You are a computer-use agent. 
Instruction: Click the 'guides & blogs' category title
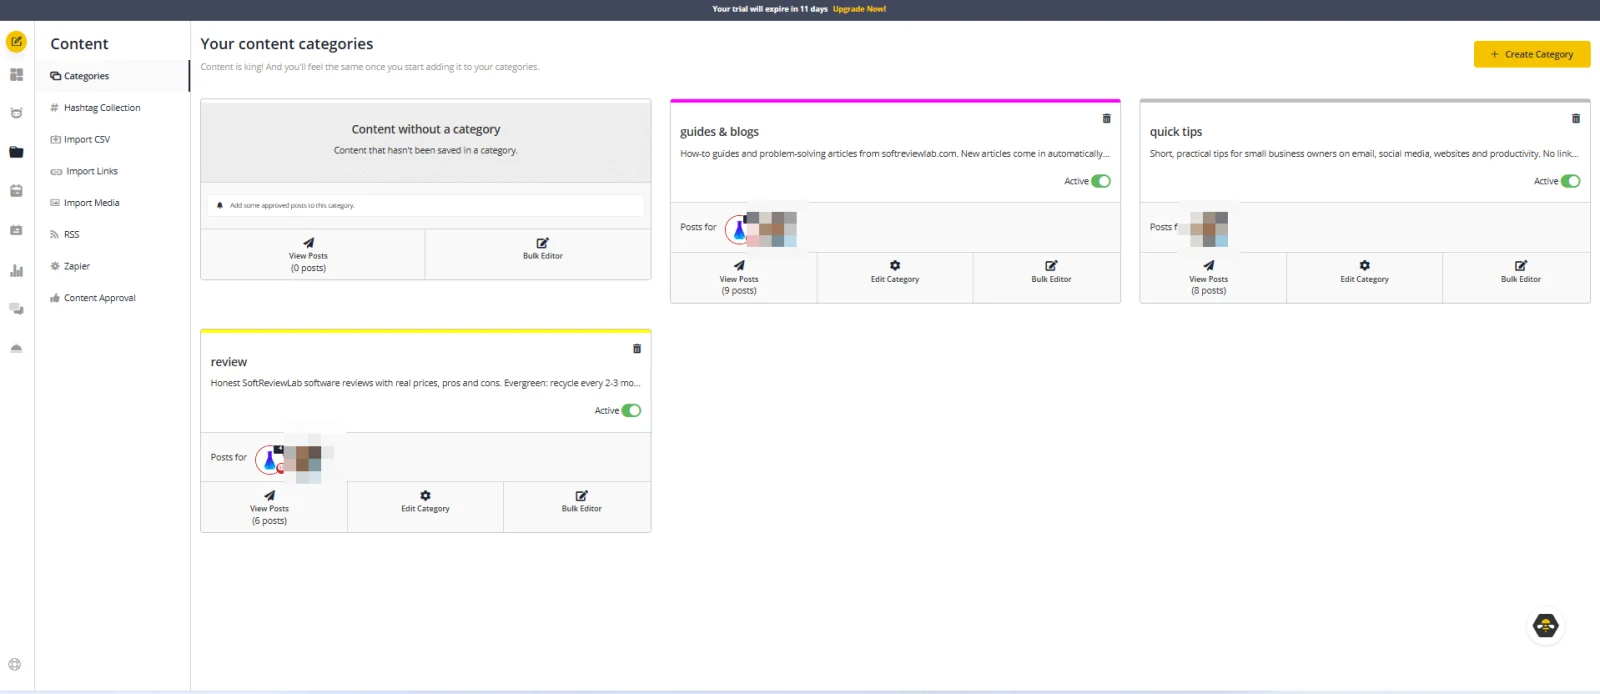point(719,132)
